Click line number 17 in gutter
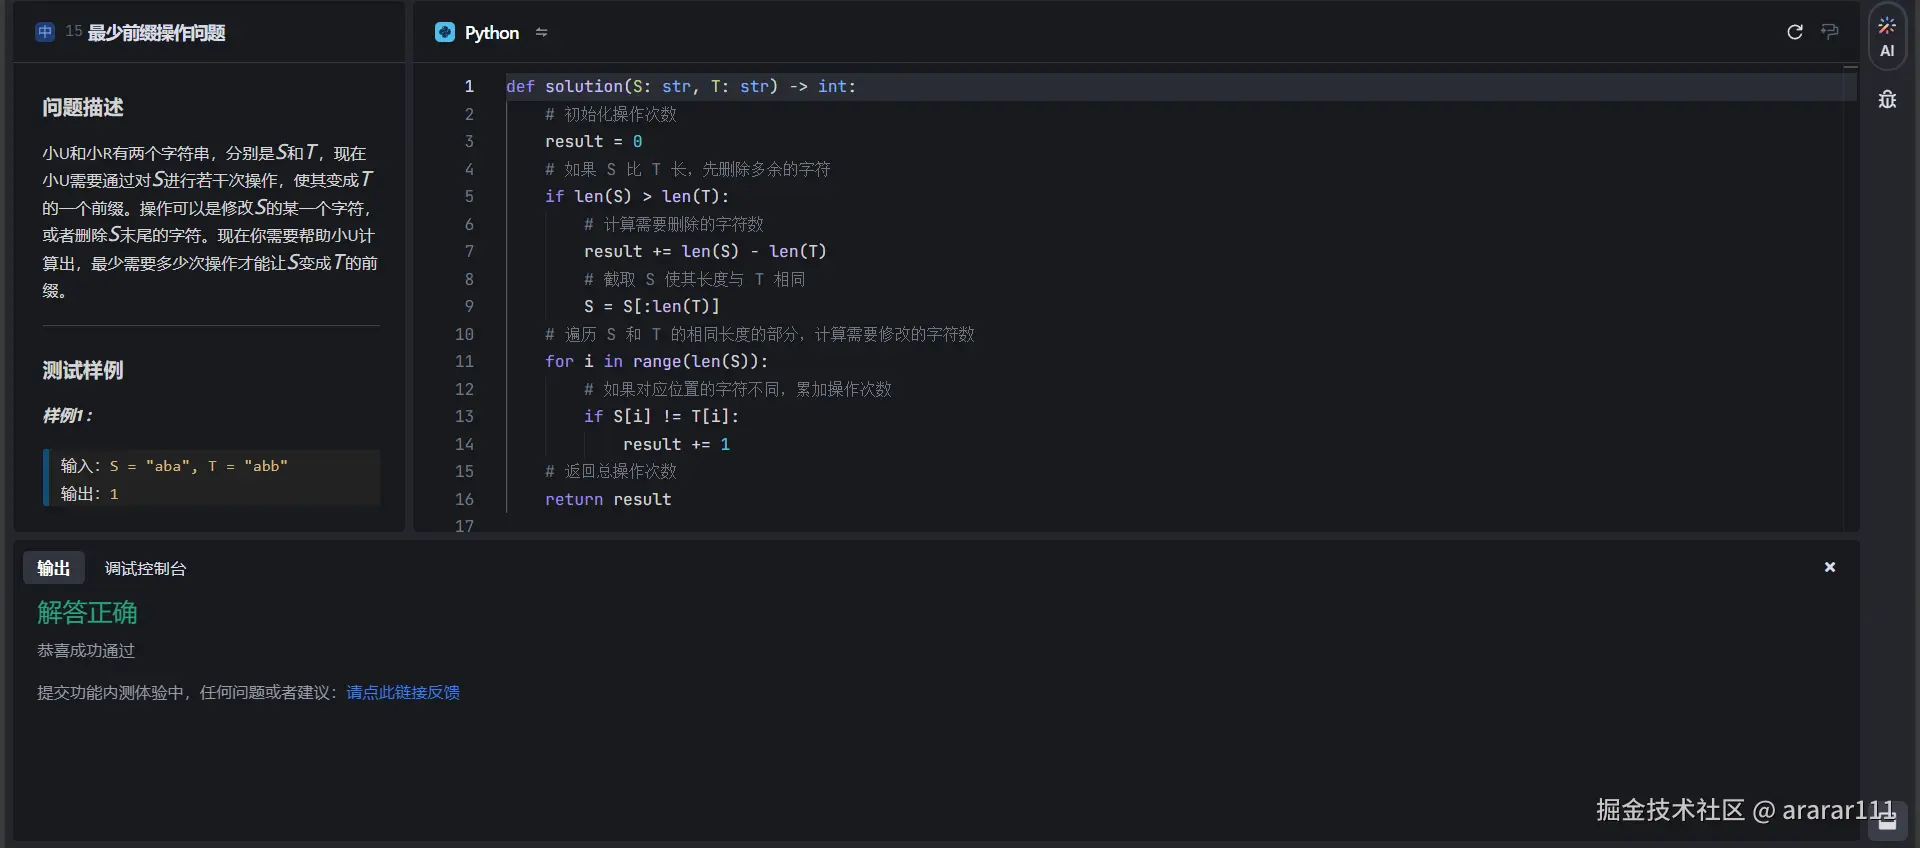1920x848 pixels. 464,525
